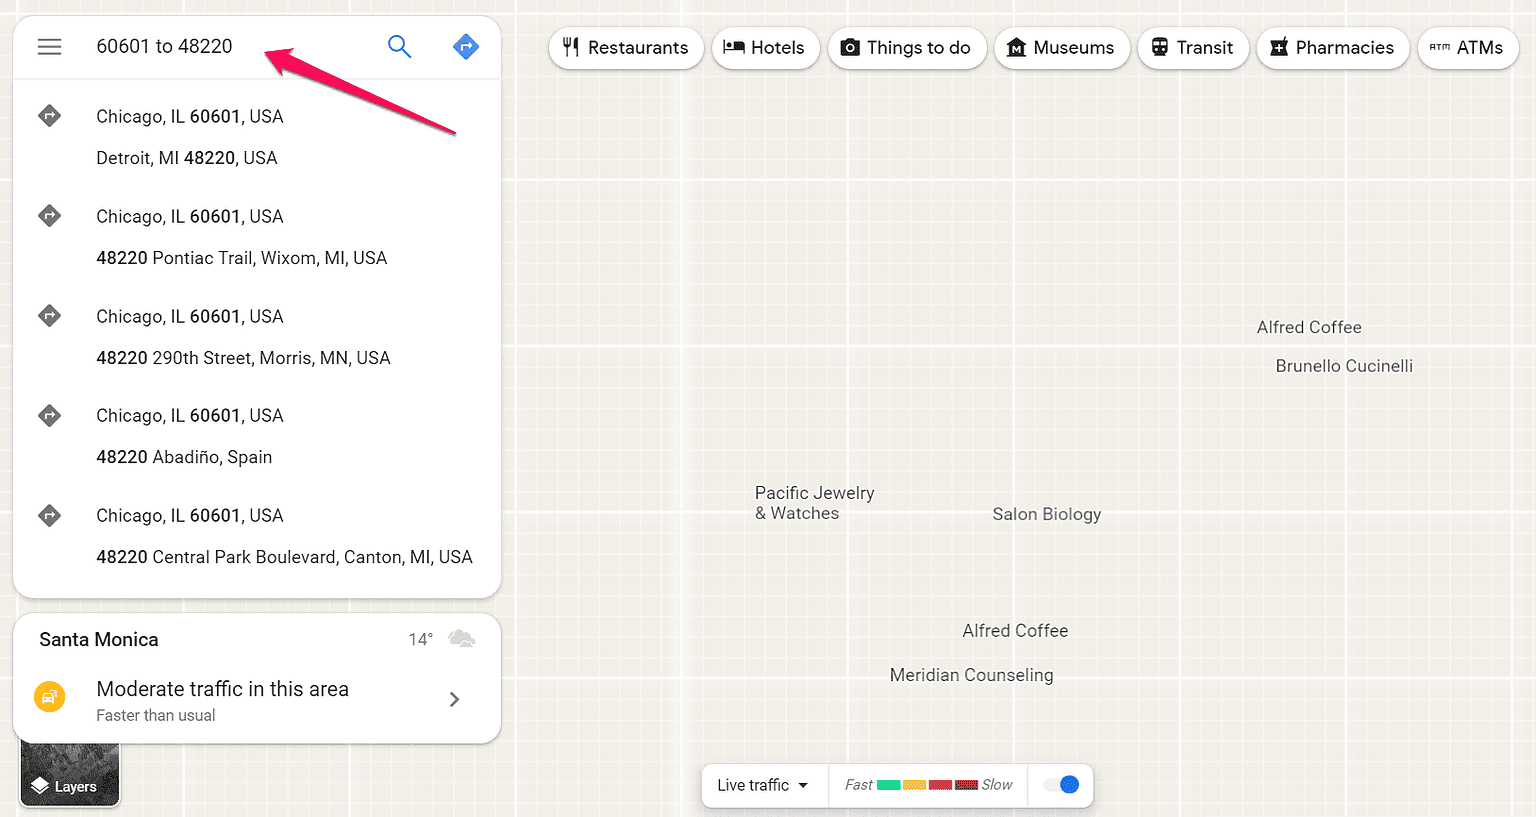Click the camera icon on Things to do
Screen dimensions: 1536x817
pyautogui.click(x=850, y=47)
